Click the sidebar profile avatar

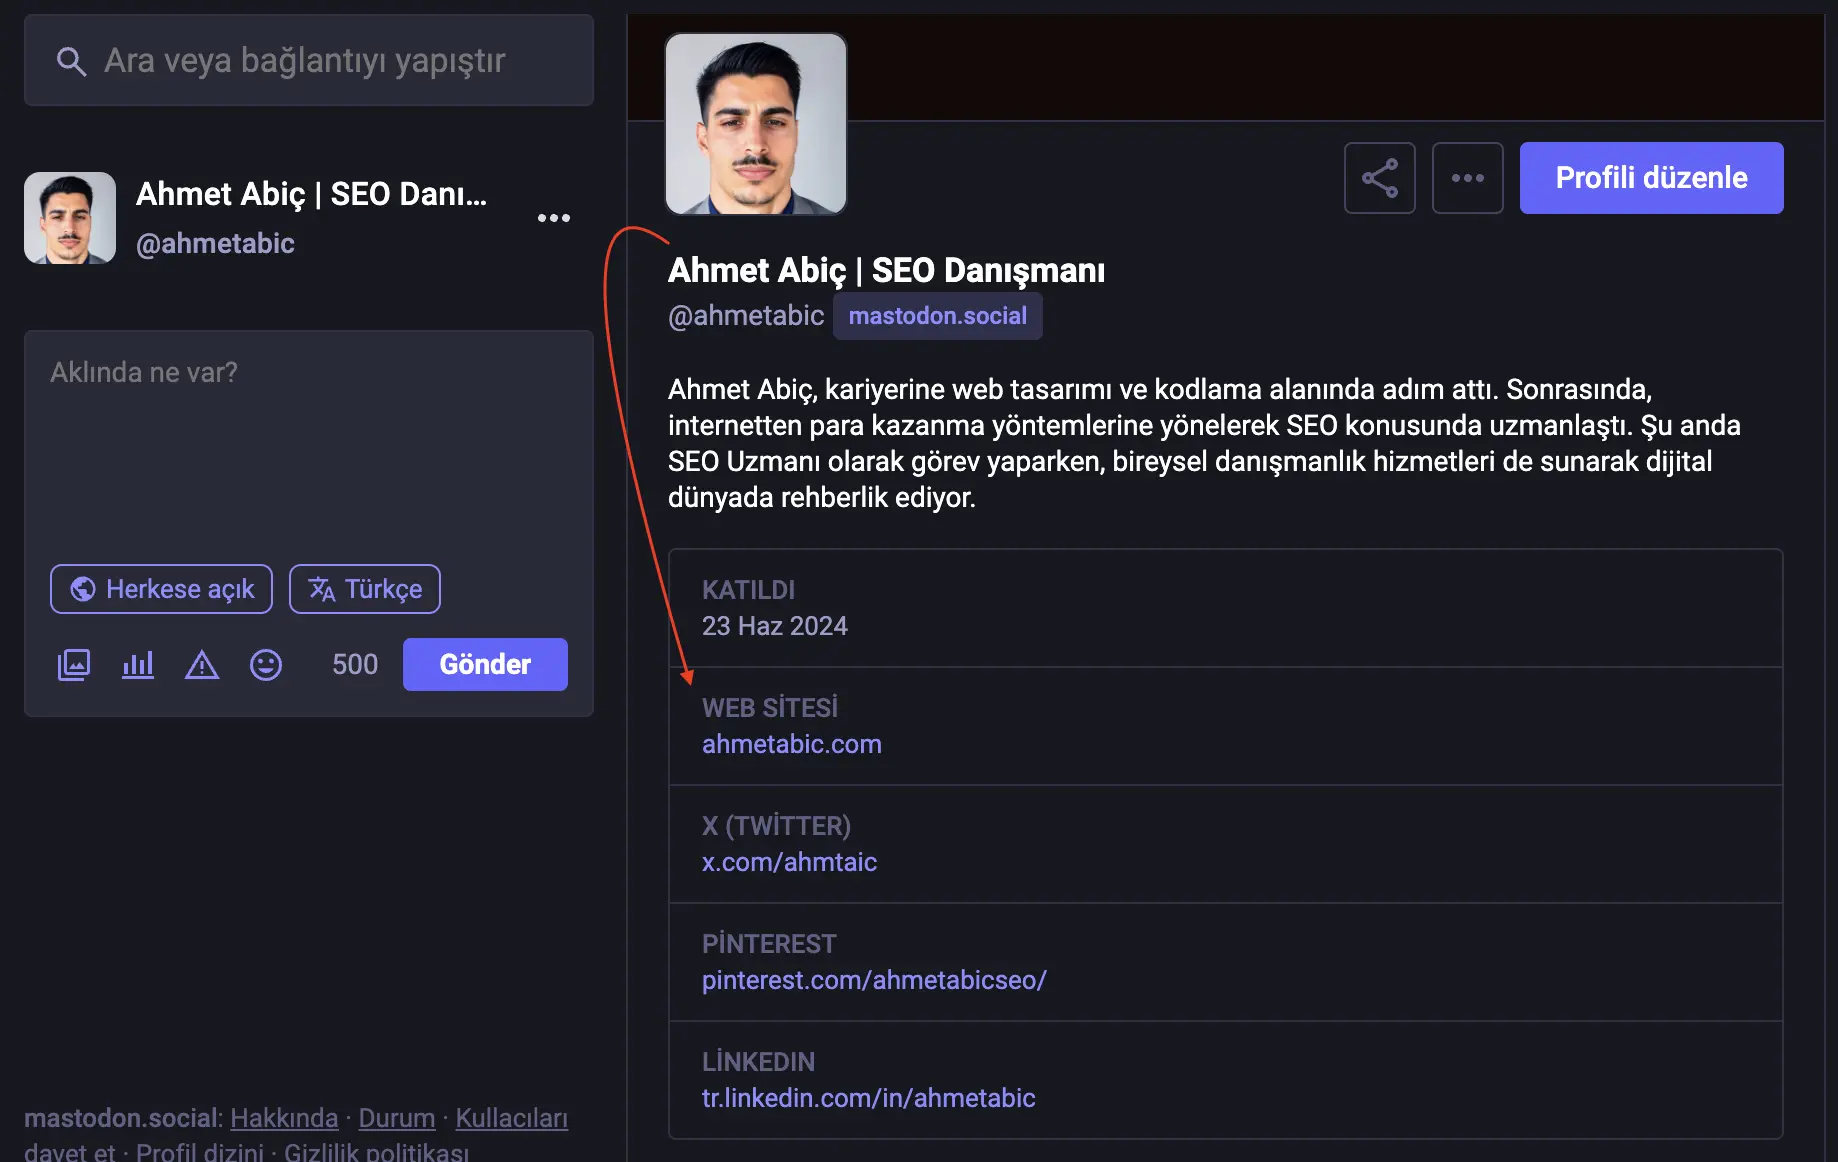click(x=70, y=218)
